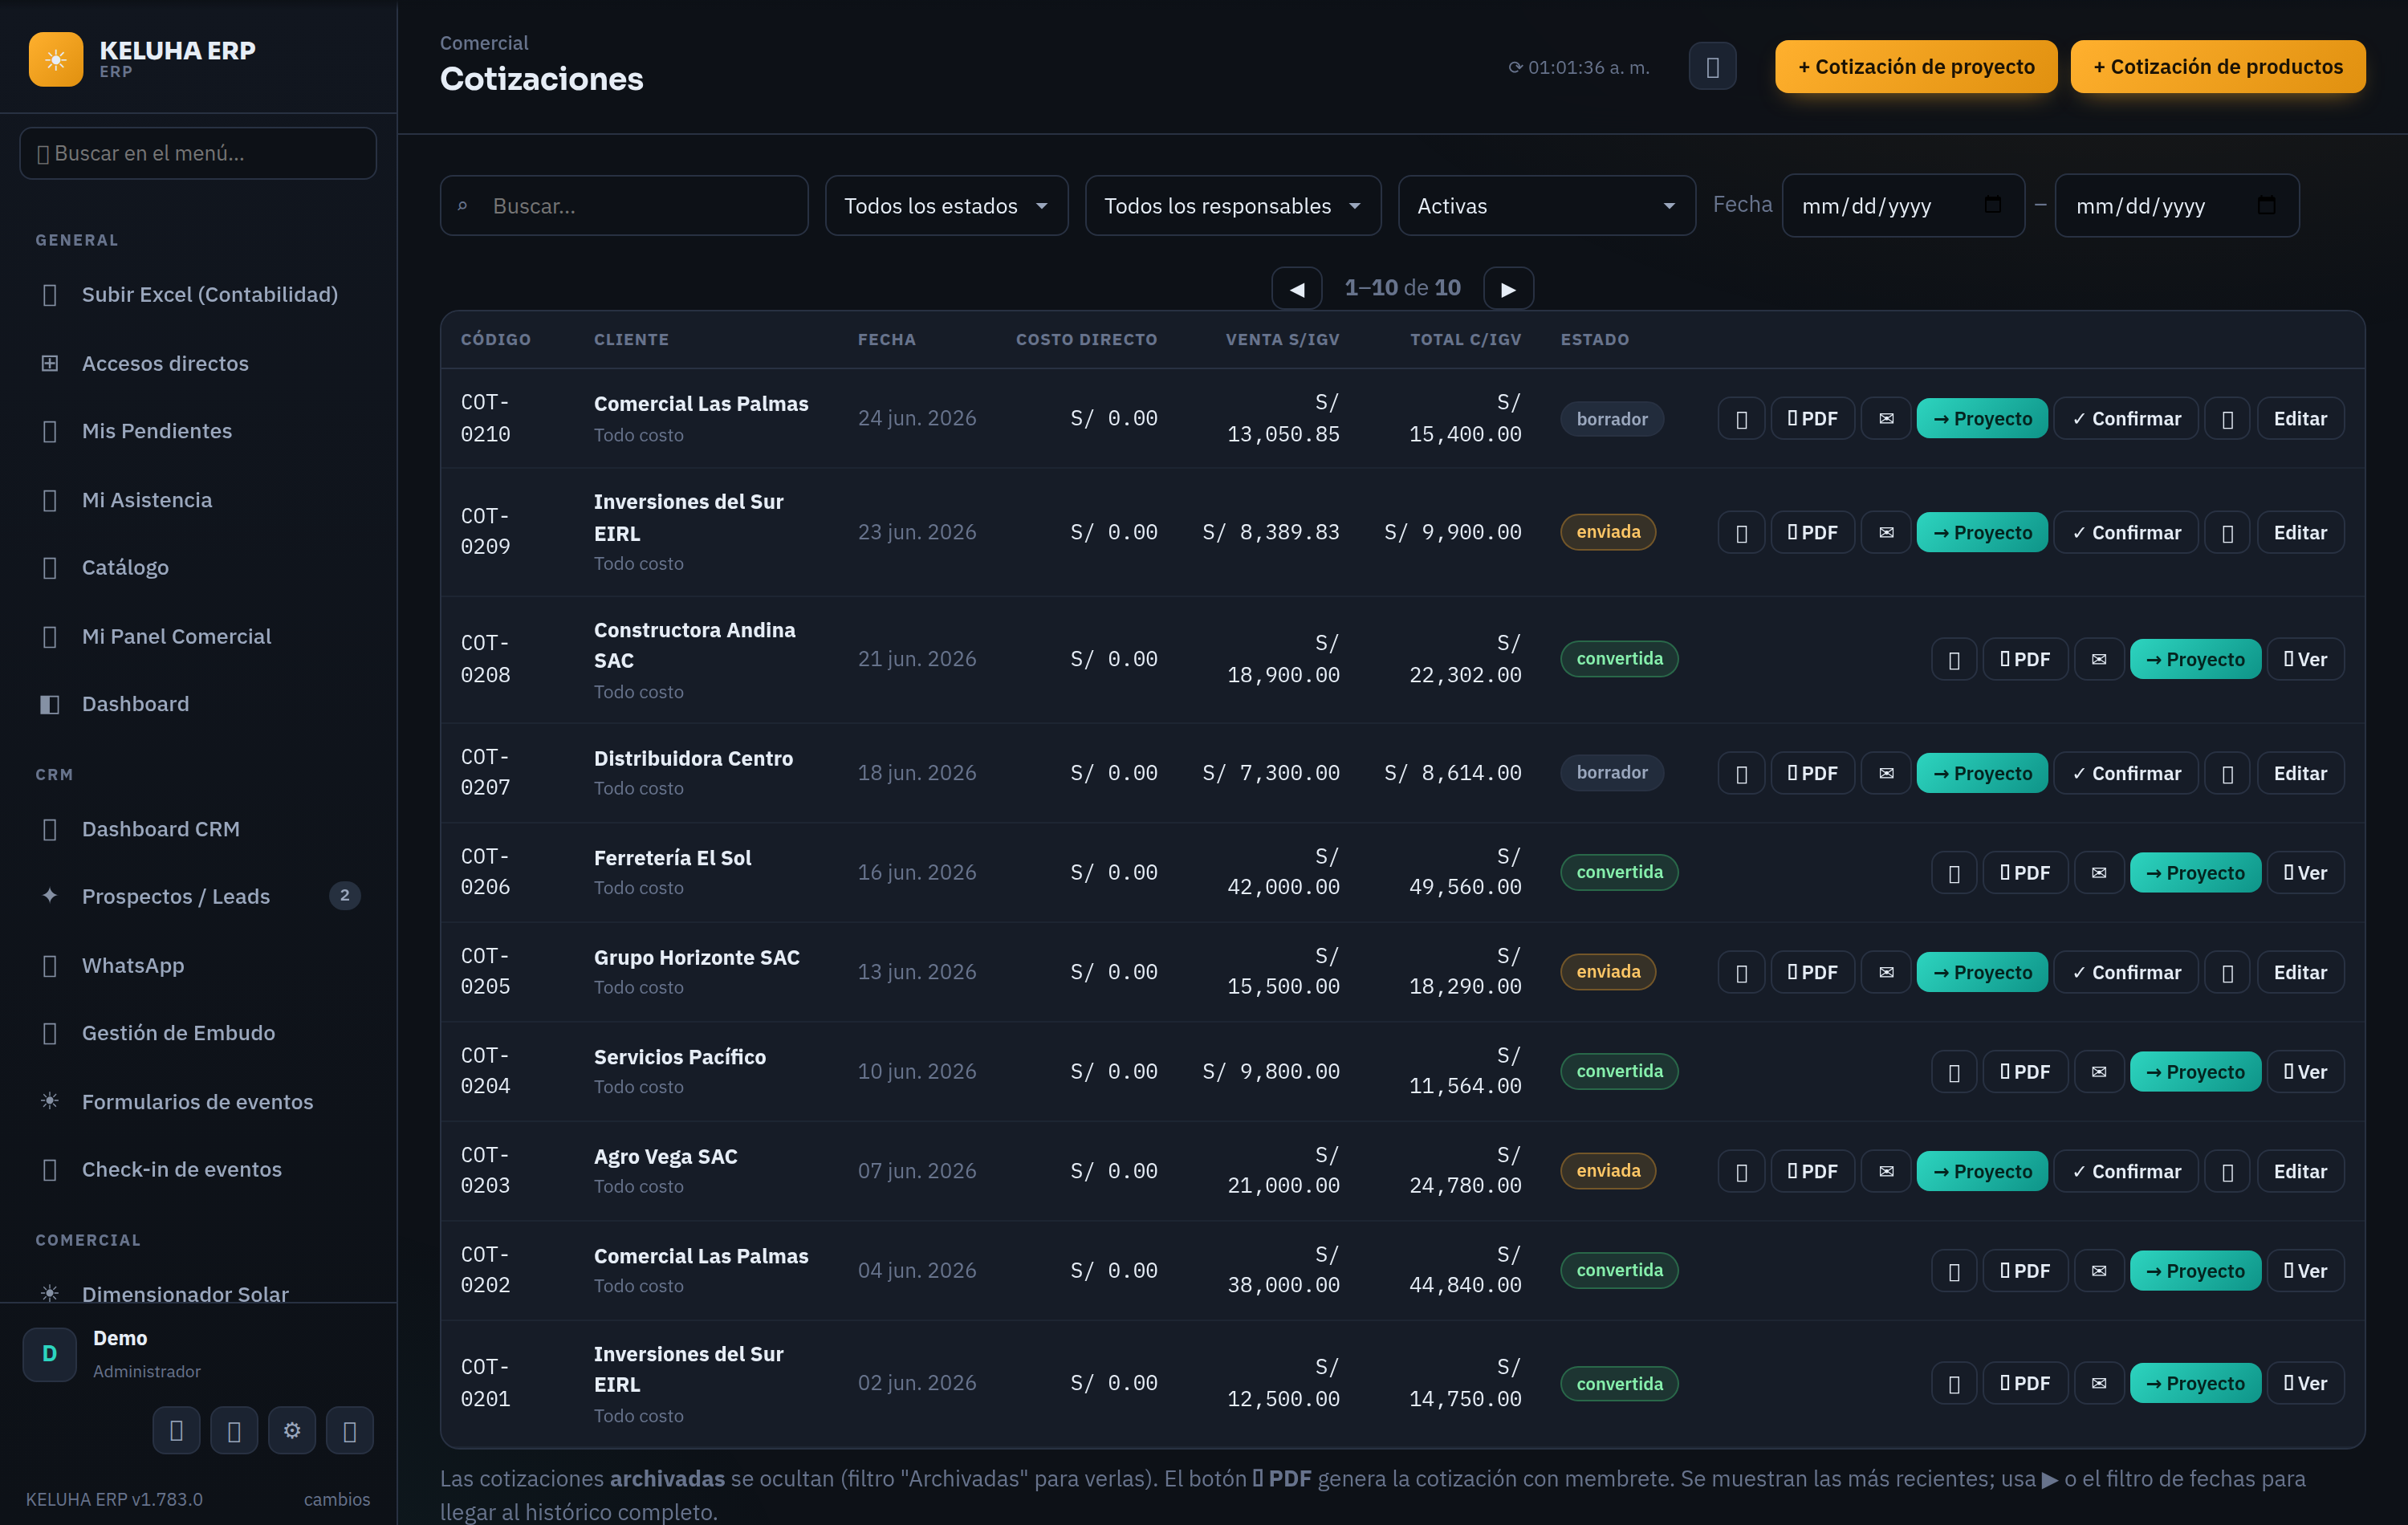Edit quotation COT-0205
The height and width of the screenshot is (1525, 2408).
click(2299, 972)
